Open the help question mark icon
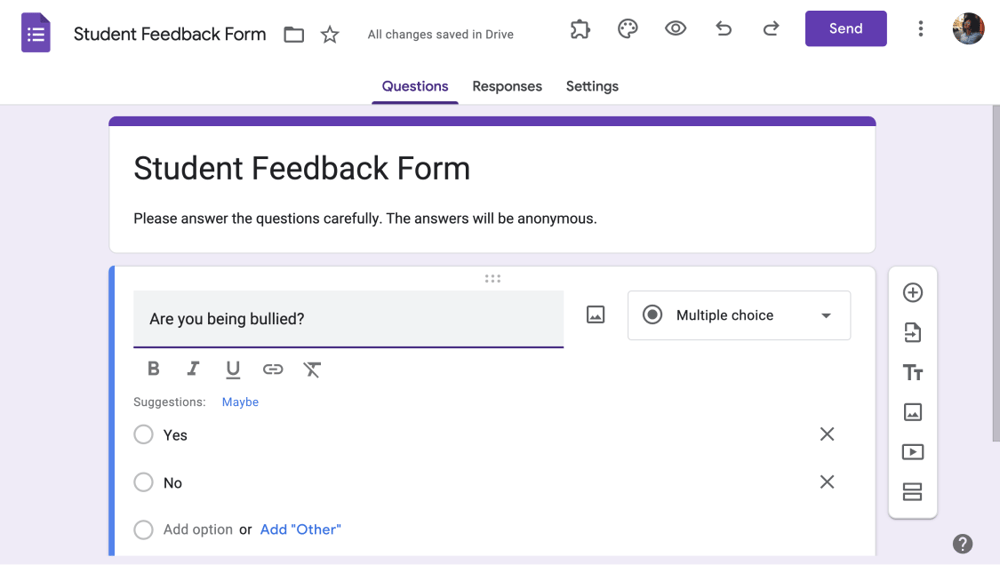1000x565 pixels. 962,544
